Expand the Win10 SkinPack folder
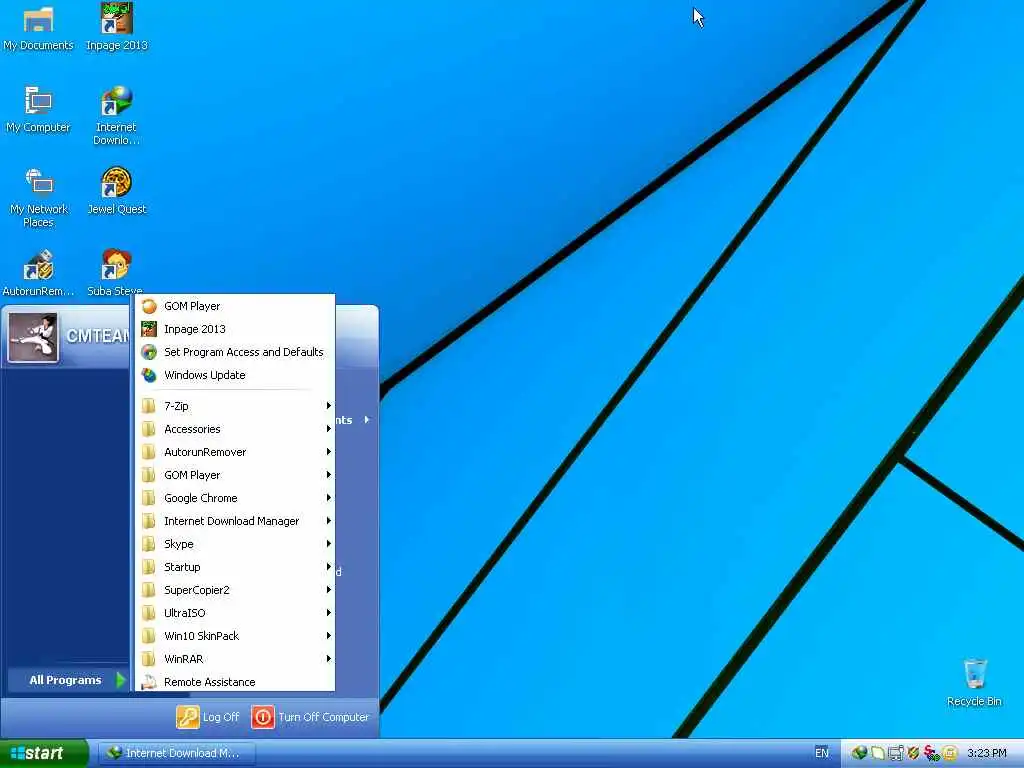 pyautogui.click(x=235, y=636)
